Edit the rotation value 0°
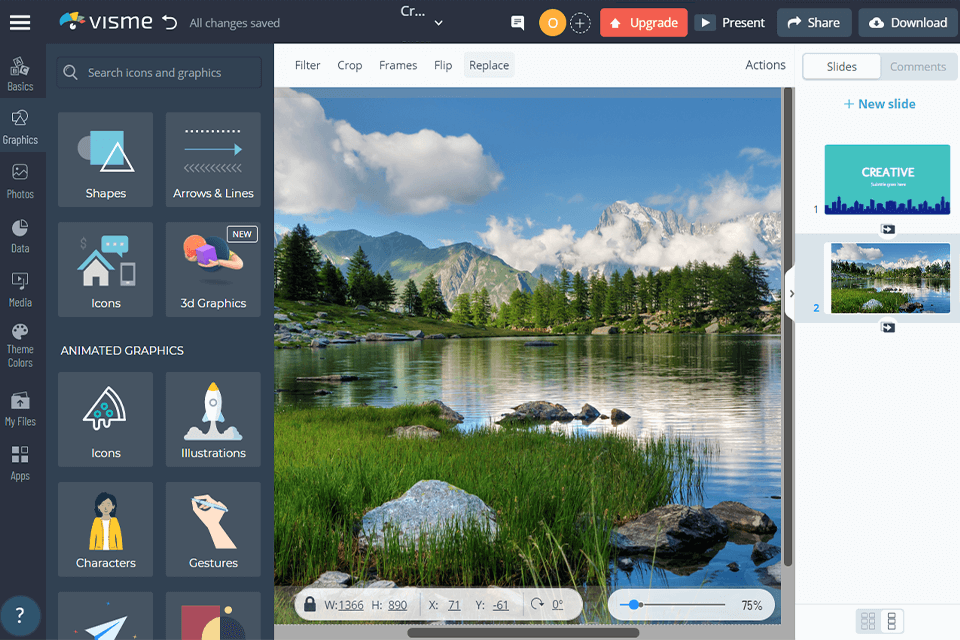 point(557,604)
